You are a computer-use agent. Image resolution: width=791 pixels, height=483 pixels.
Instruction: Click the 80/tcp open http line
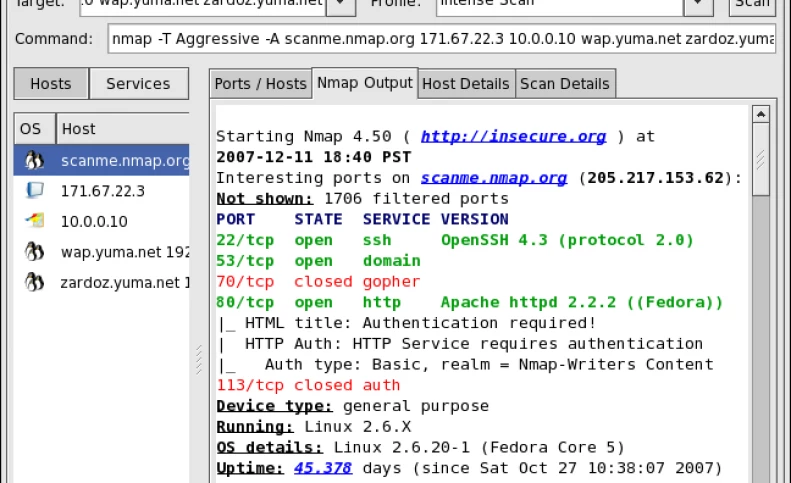(470, 302)
